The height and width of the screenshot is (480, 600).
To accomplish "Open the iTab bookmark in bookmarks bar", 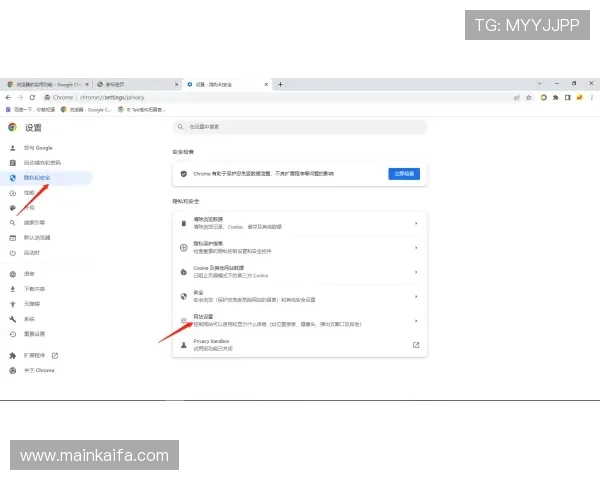I will tap(142, 109).
